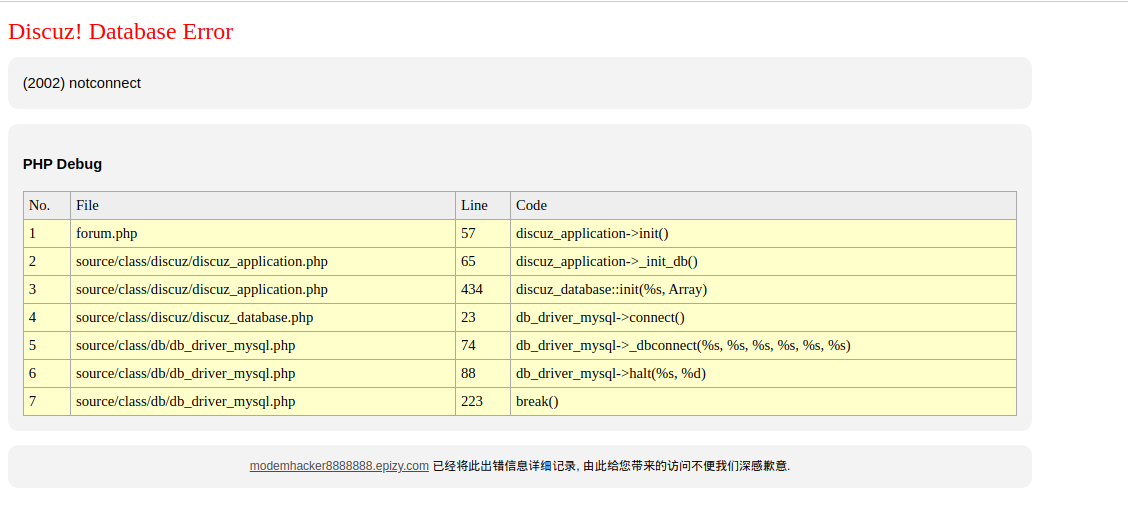Click line number '434'
Image resolution: width=1128 pixels, height=517 pixels.
tap(483, 290)
